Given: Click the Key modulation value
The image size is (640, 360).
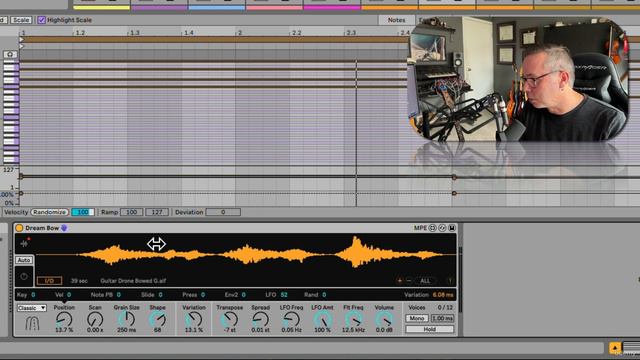Looking at the screenshot, I should coord(33,295).
